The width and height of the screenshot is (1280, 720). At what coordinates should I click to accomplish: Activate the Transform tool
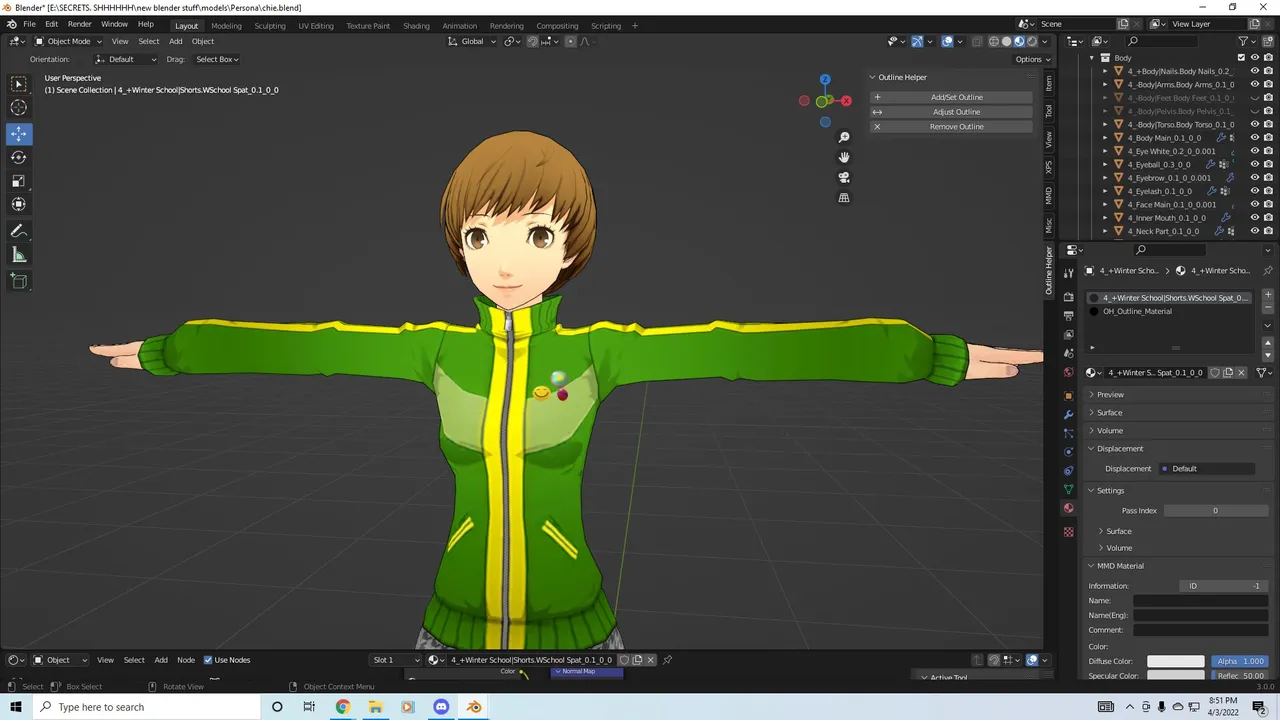(x=19, y=204)
